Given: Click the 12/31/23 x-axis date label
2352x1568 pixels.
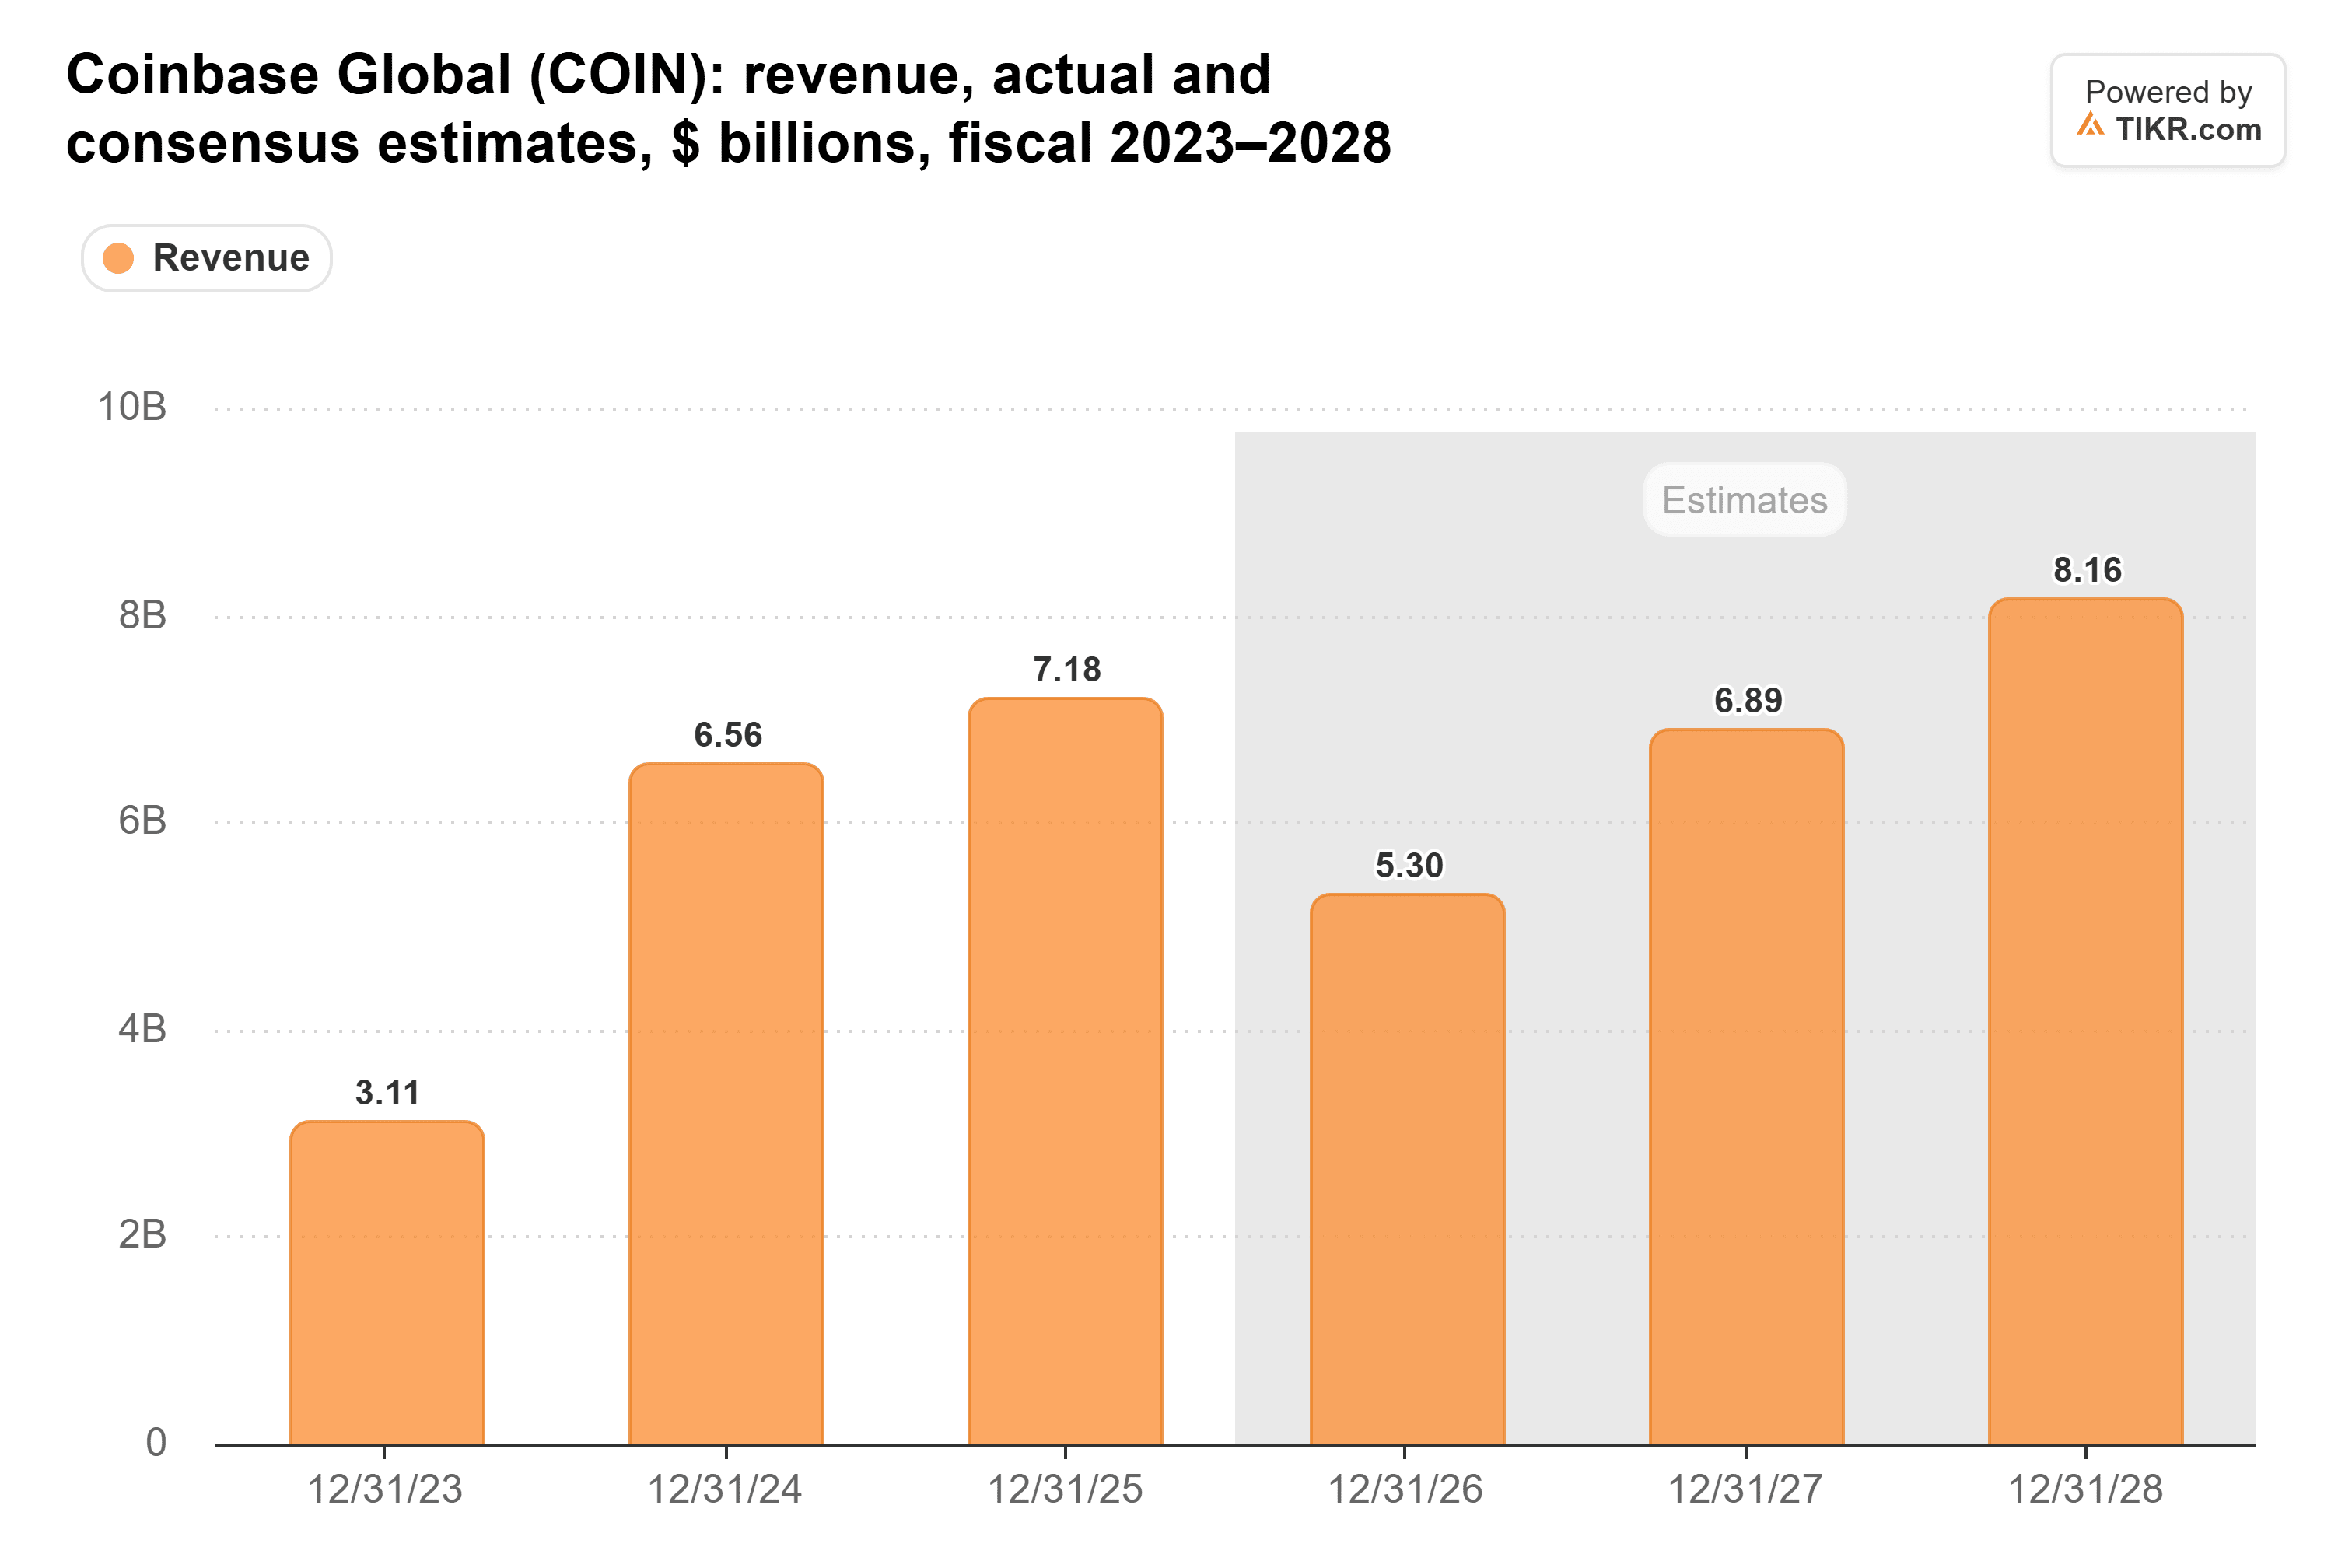Looking at the screenshot, I should click(x=385, y=1490).
